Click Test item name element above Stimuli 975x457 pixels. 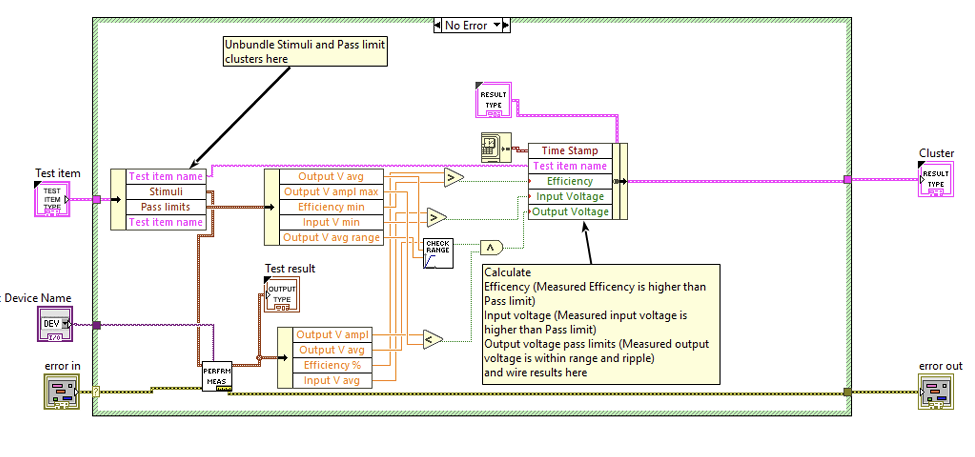(x=165, y=177)
